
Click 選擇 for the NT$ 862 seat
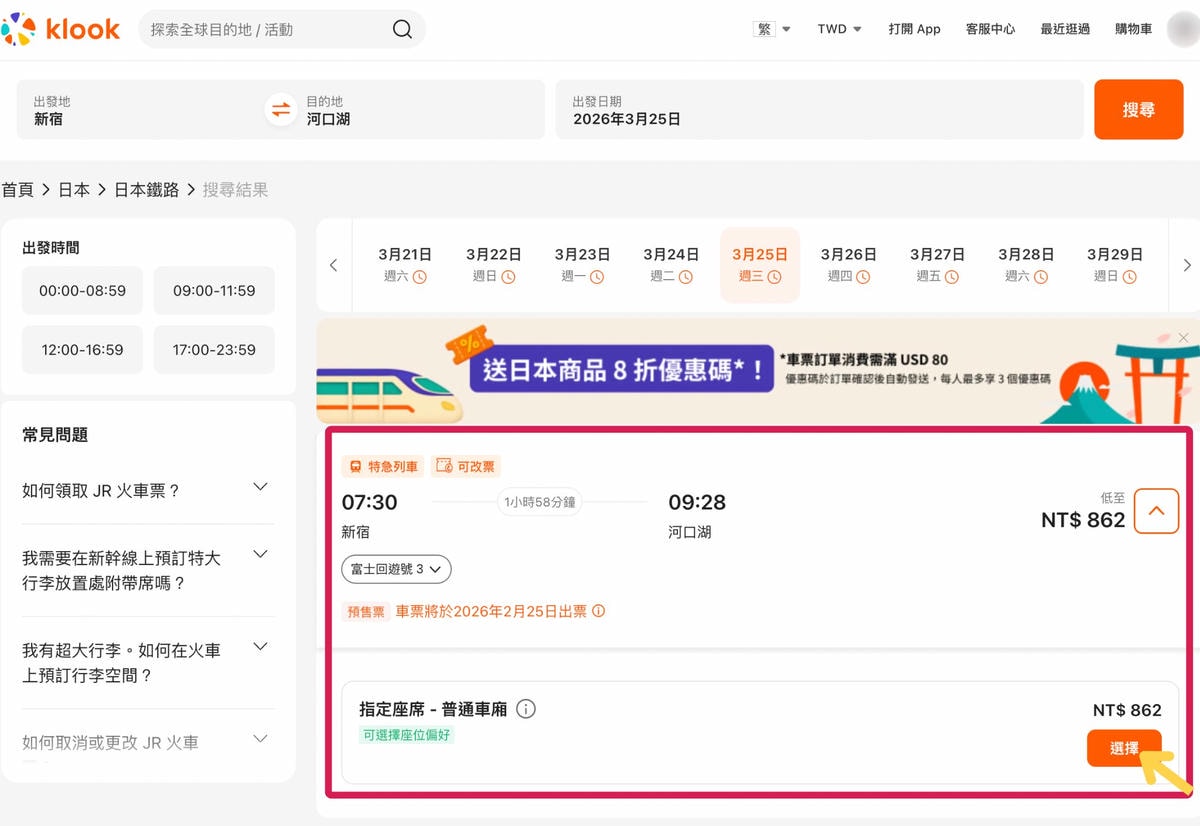(x=1124, y=748)
